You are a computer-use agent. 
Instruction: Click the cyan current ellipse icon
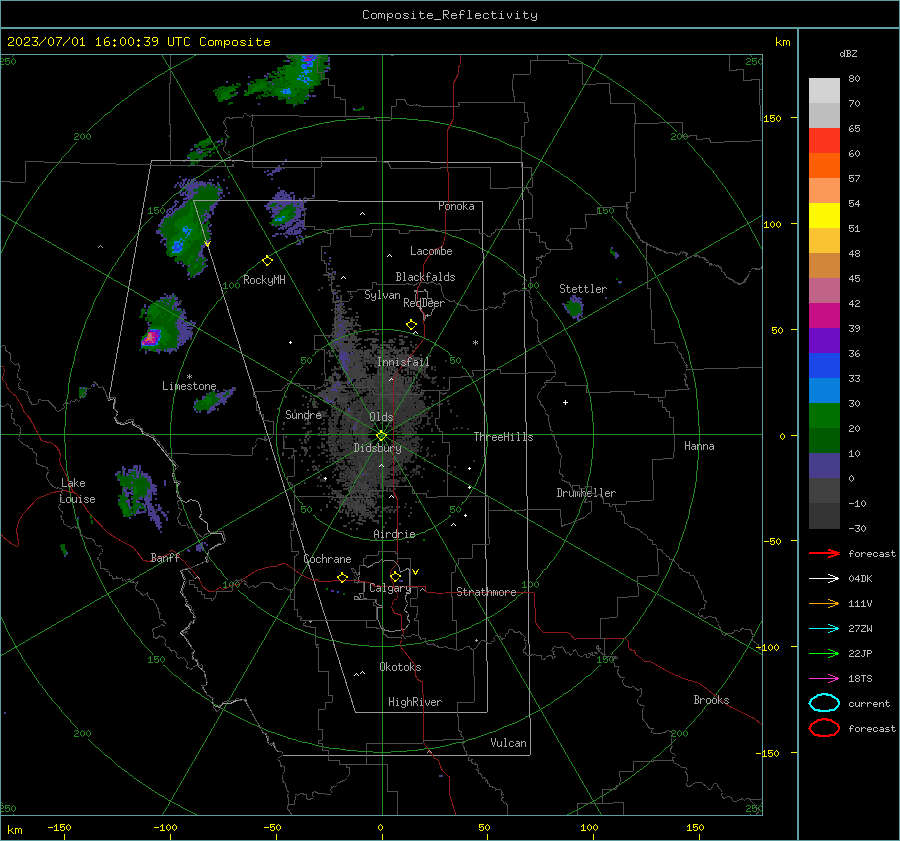[x=824, y=703]
